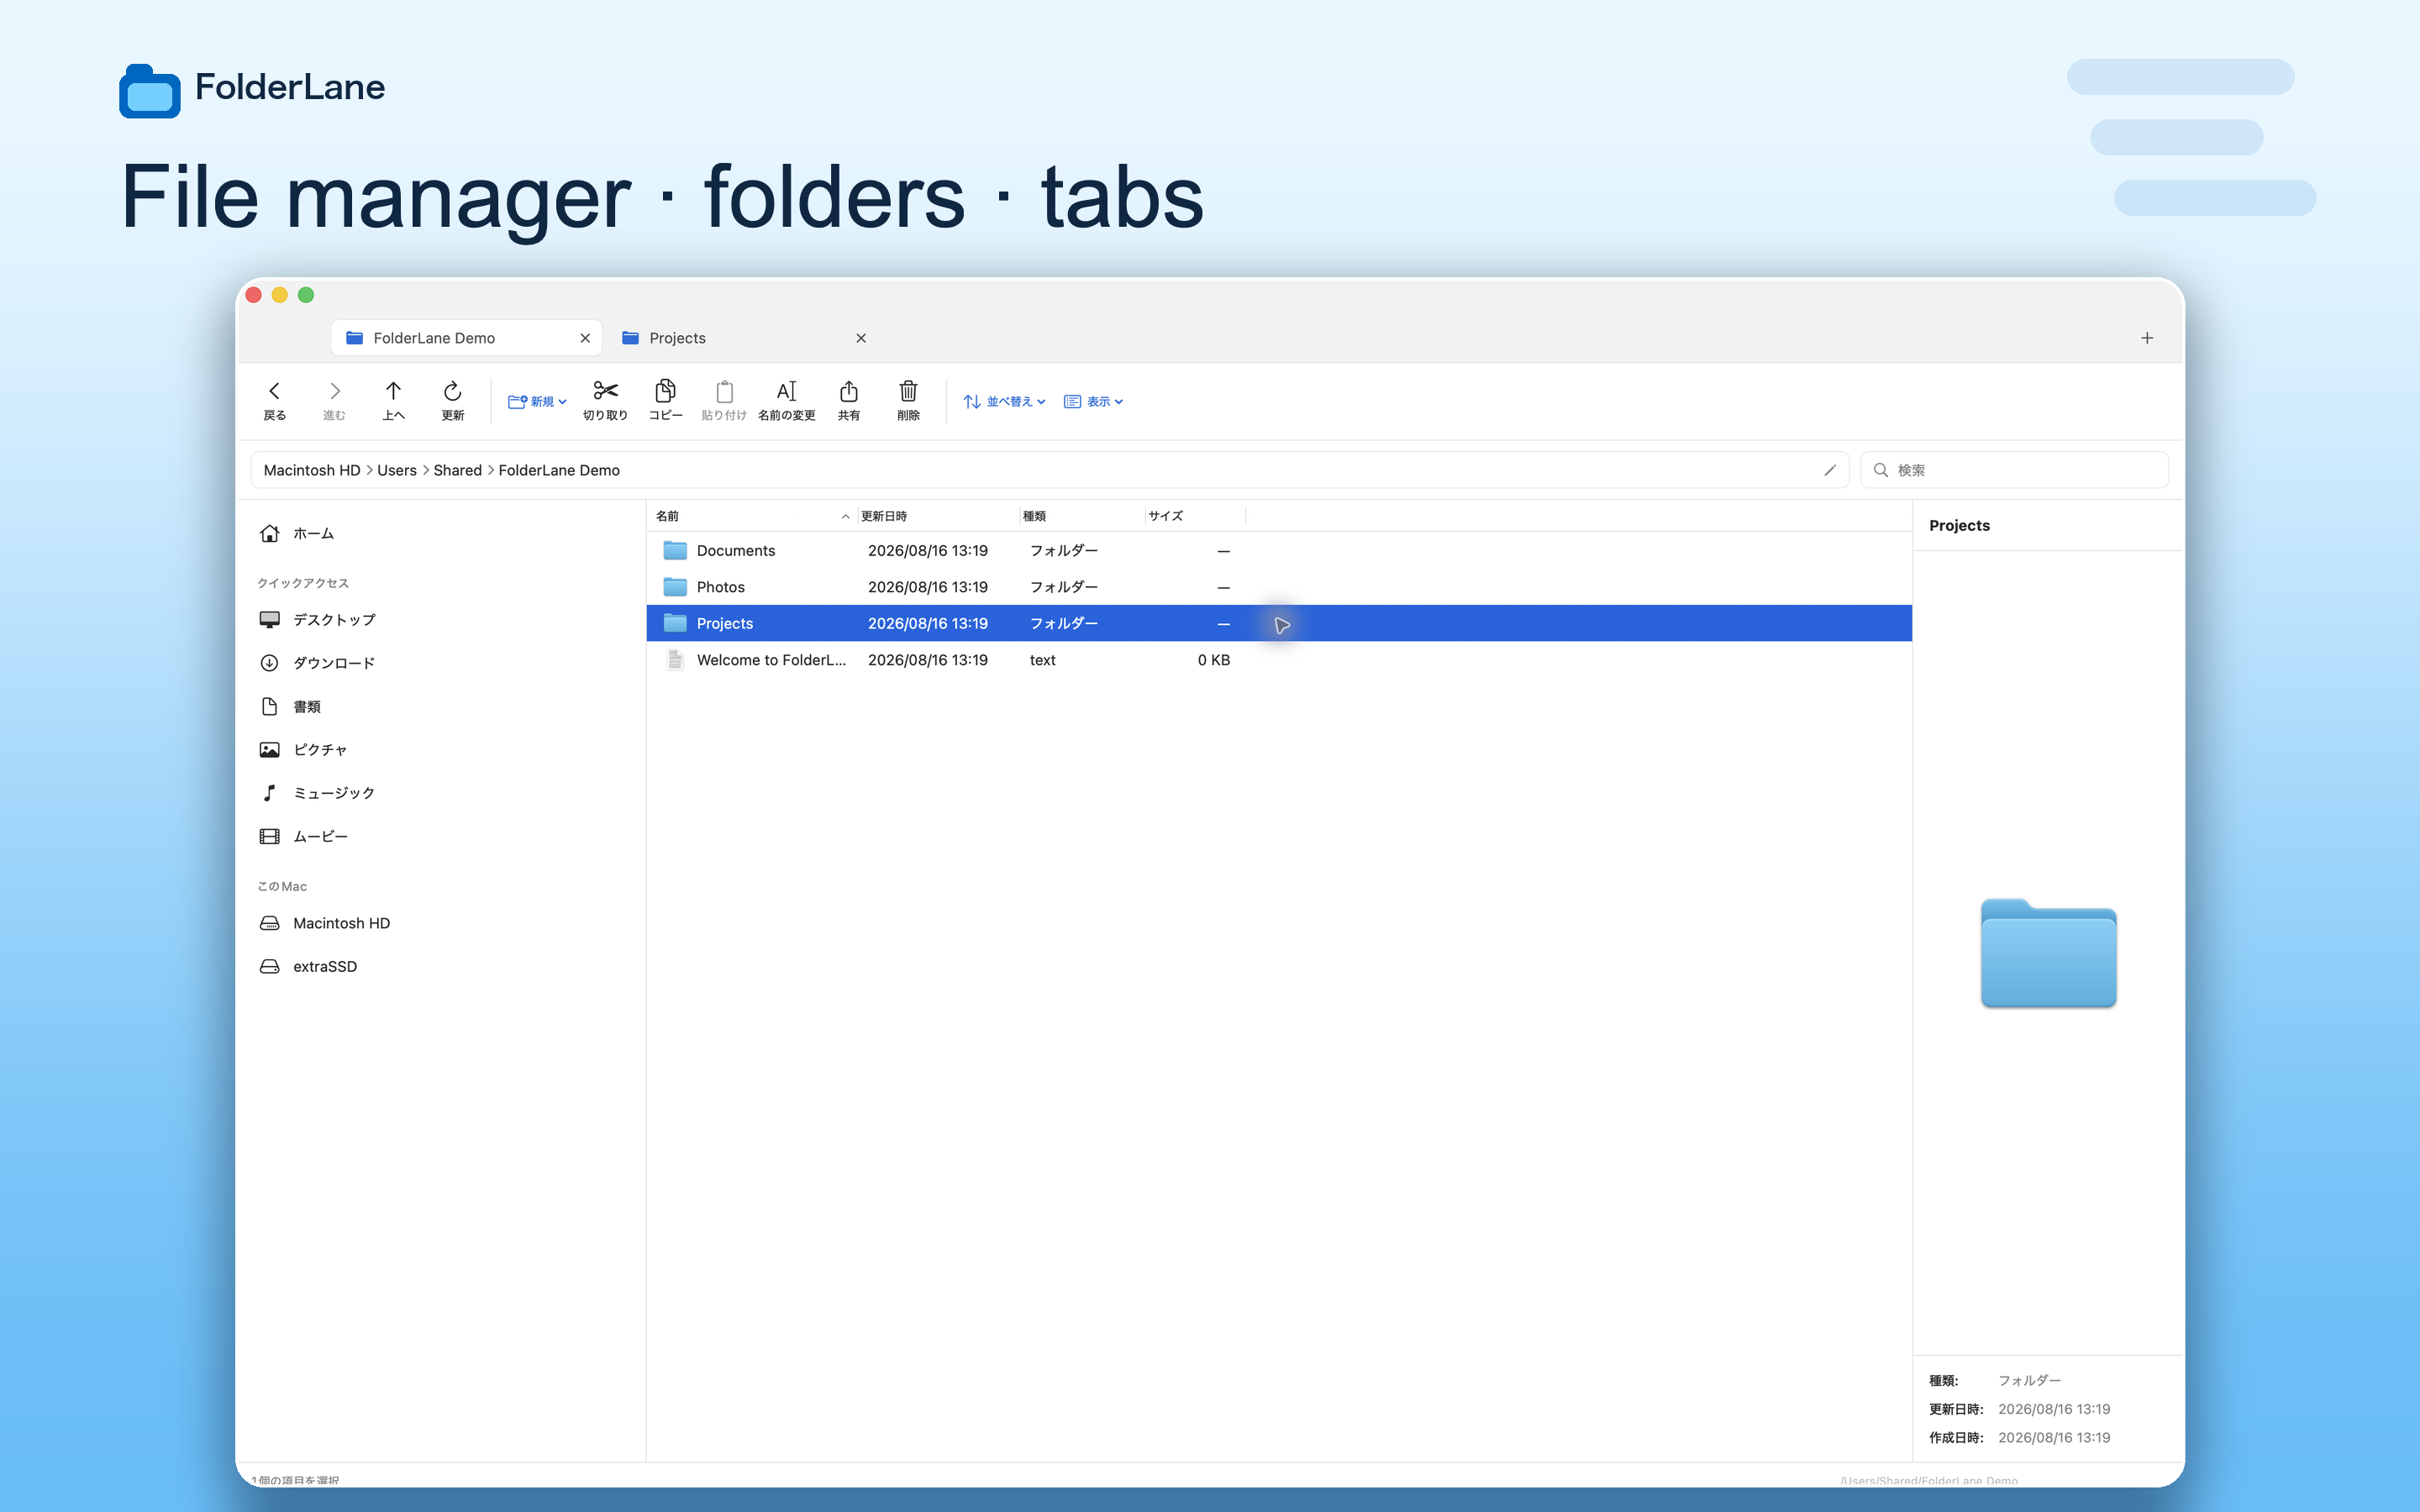Click the Projects title in preview pane
Viewport: 2420px width, 1512px height.
pos(1959,525)
